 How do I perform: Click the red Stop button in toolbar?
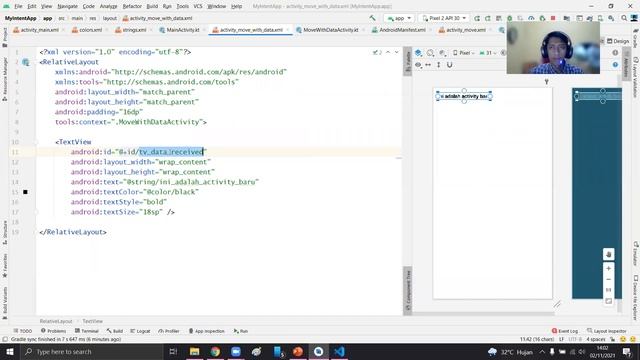click(x=553, y=18)
